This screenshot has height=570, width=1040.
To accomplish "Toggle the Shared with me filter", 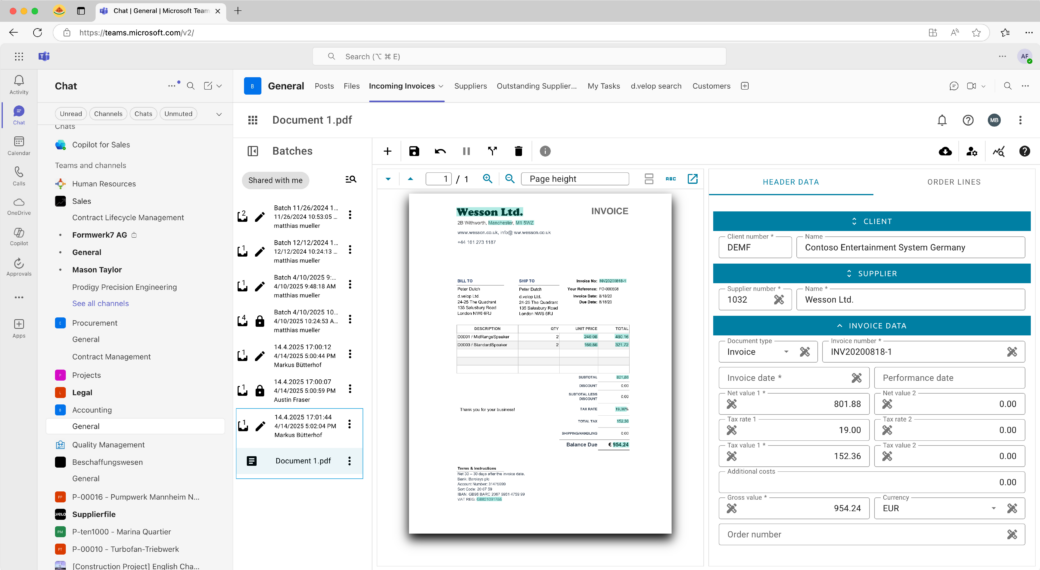I will click(x=275, y=180).
